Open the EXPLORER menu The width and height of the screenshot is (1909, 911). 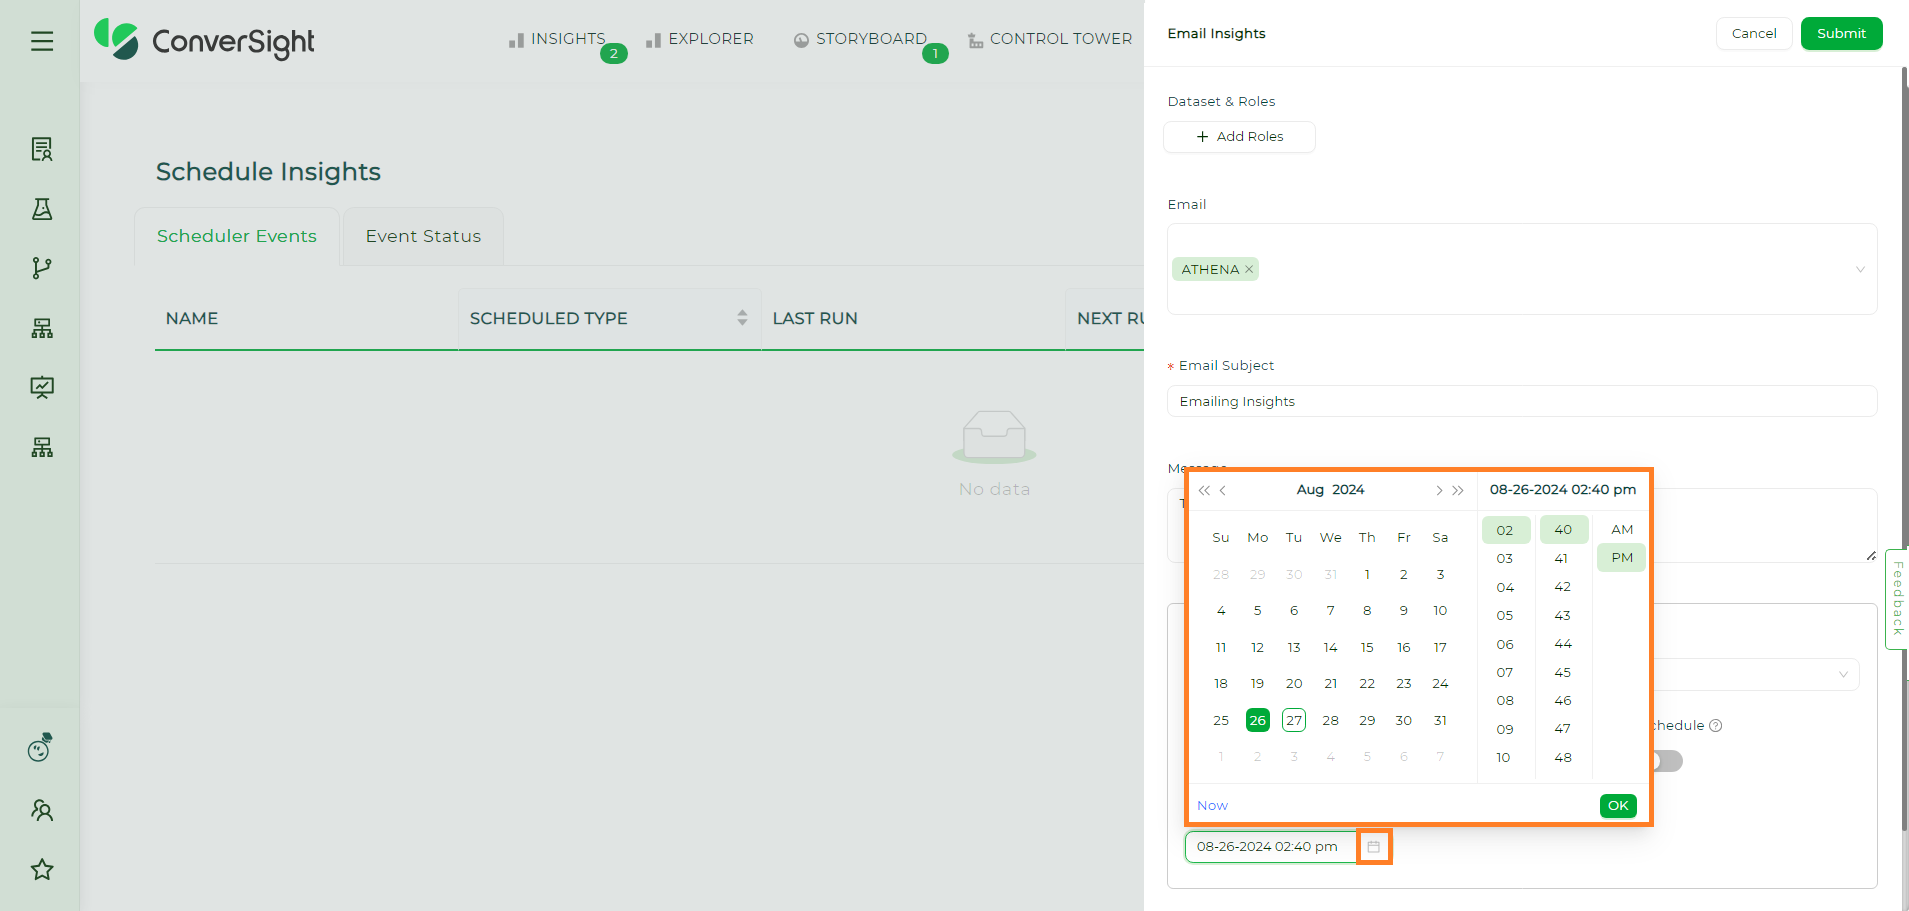pos(700,39)
